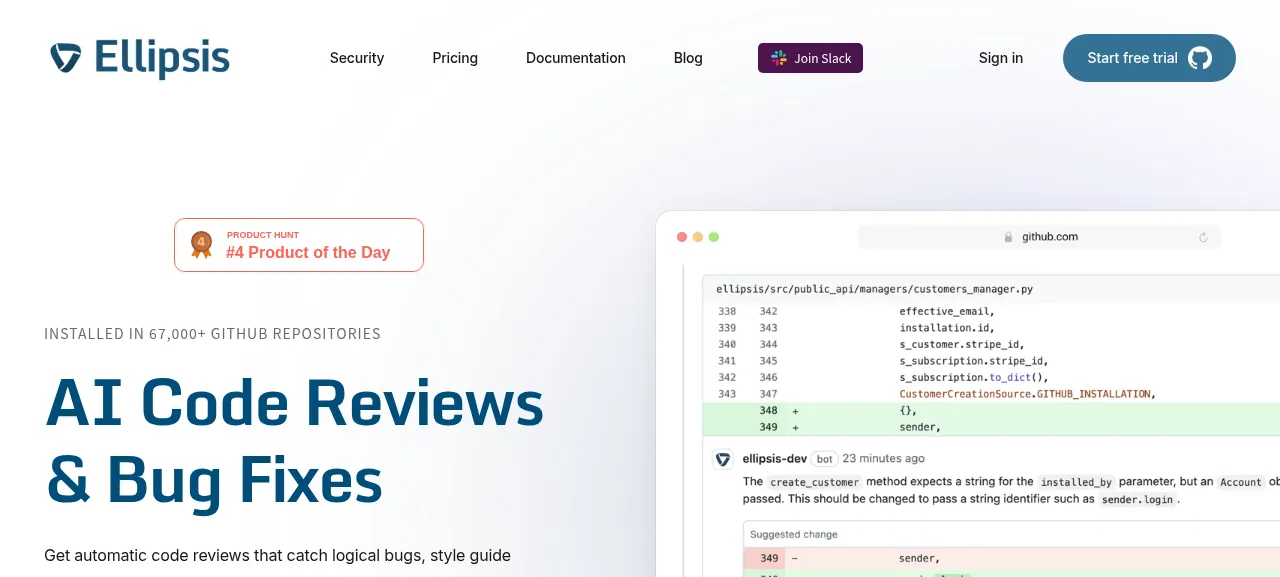Click Sign in

(1001, 58)
